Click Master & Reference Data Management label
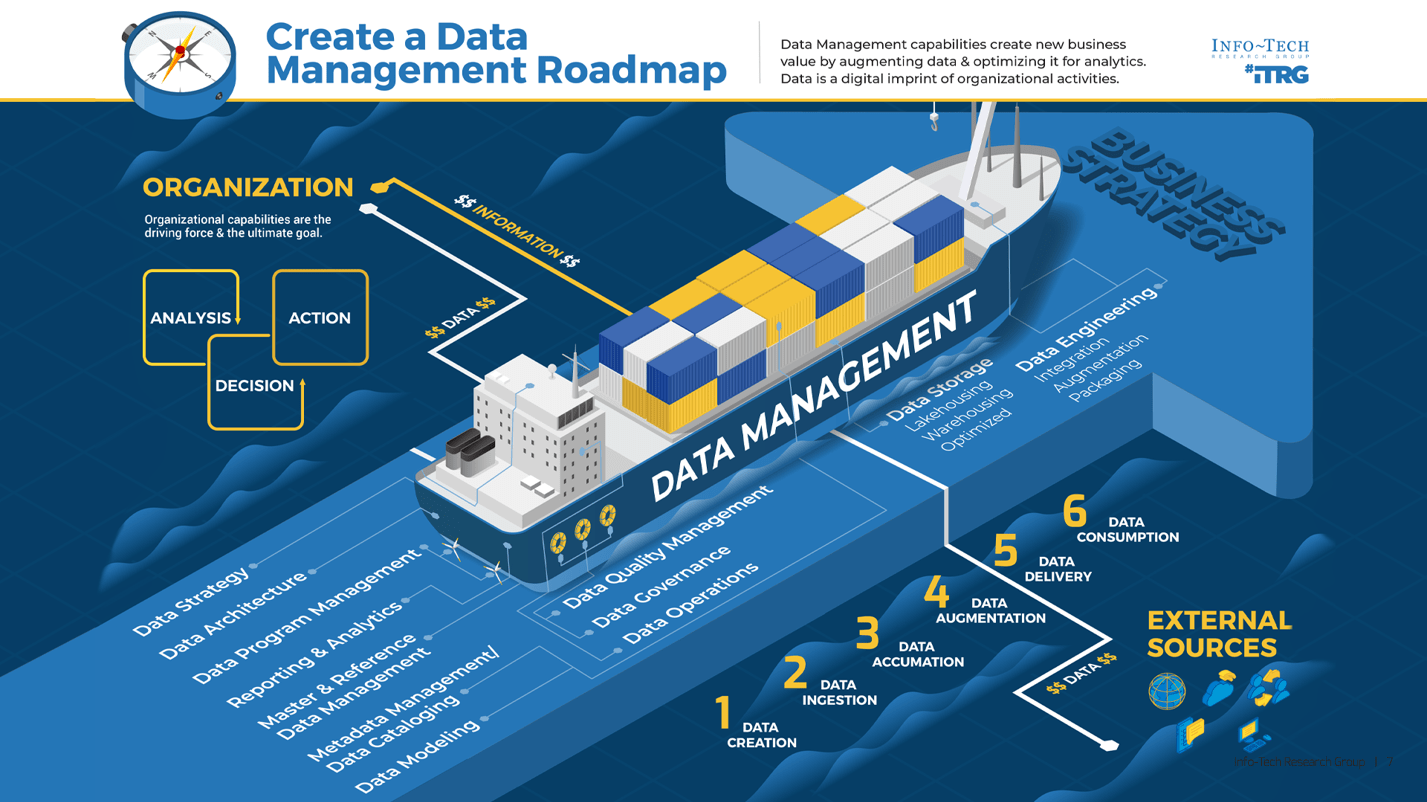 pos(345,685)
